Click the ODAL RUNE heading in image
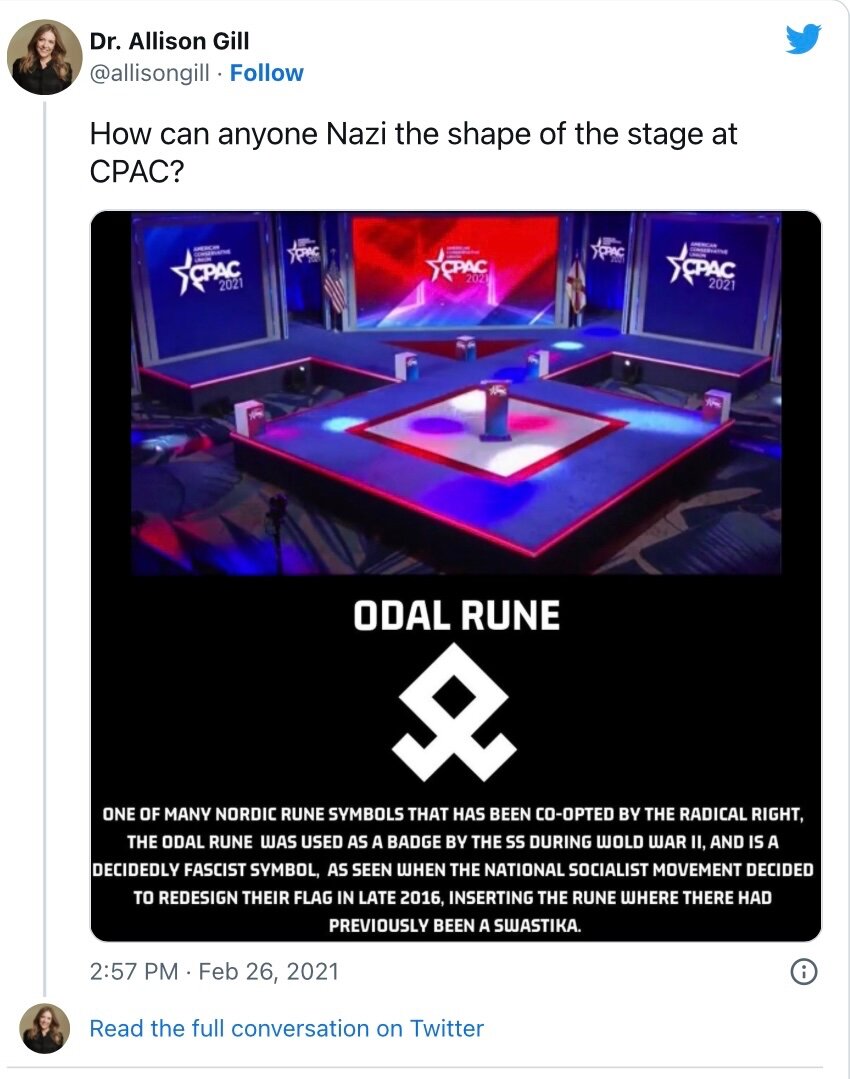The width and height of the screenshot is (850, 1079). (x=456, y=616)
